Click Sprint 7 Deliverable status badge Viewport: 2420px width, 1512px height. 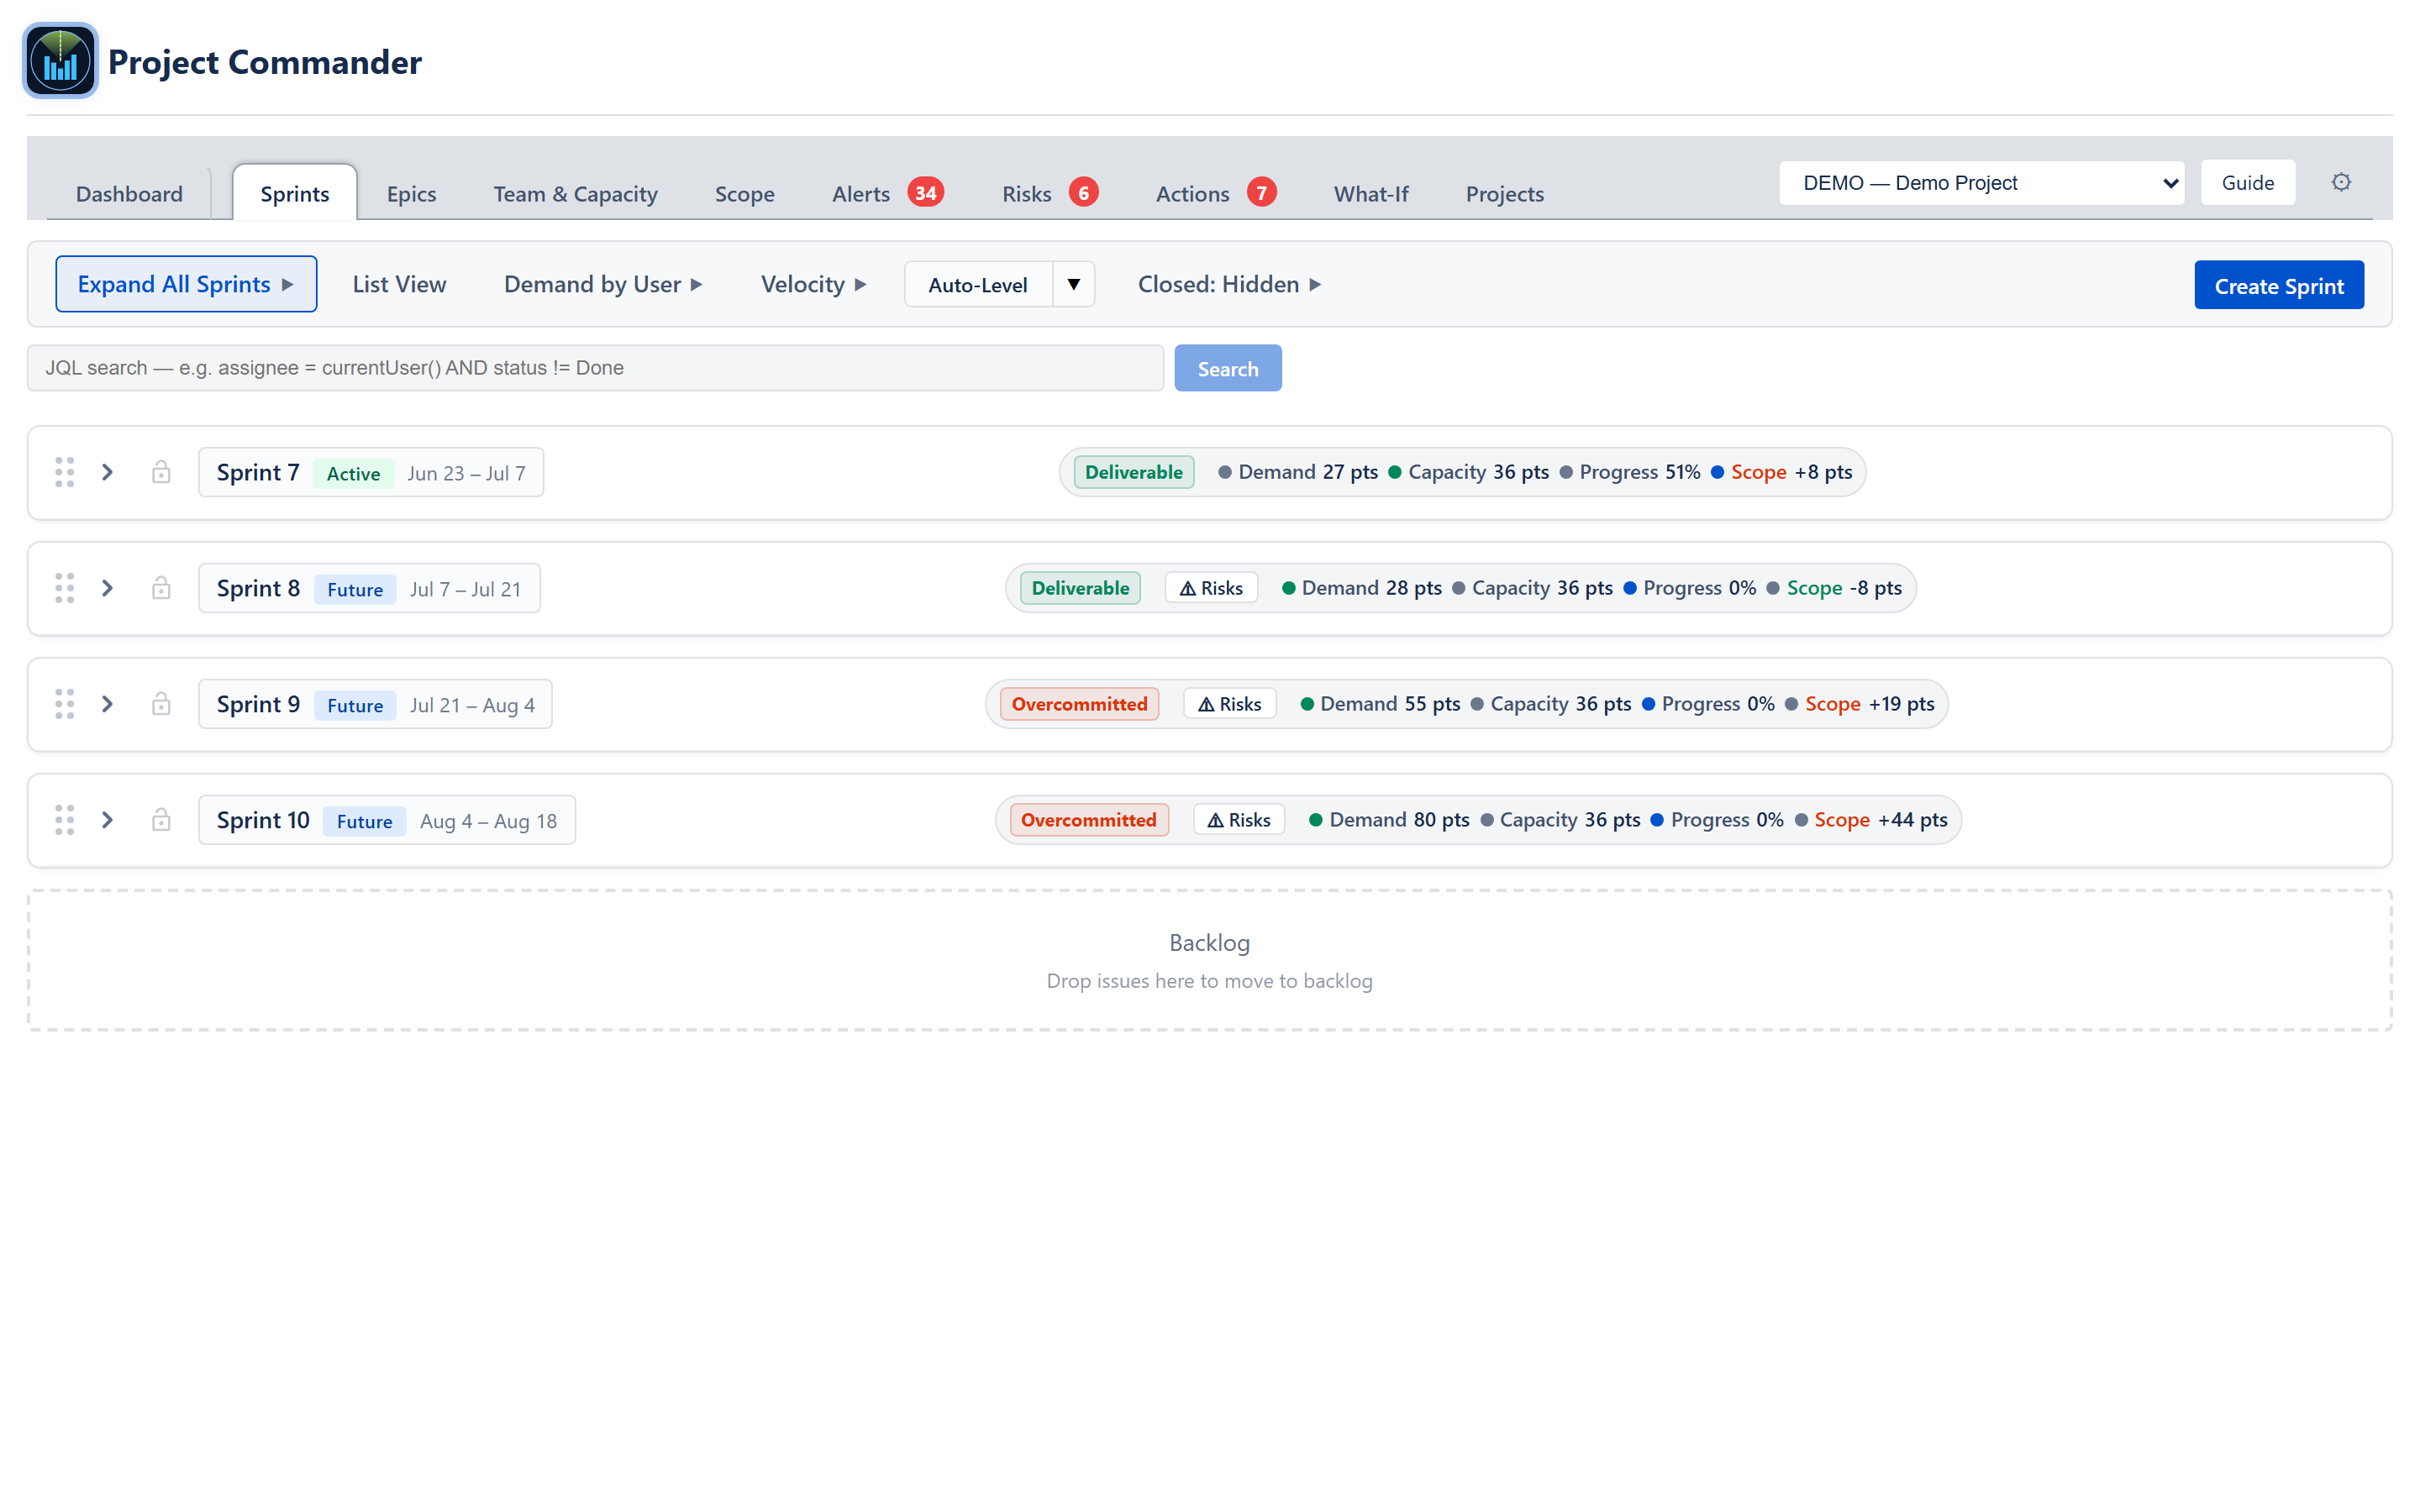pyautogui.click(x=1133, y=472)
